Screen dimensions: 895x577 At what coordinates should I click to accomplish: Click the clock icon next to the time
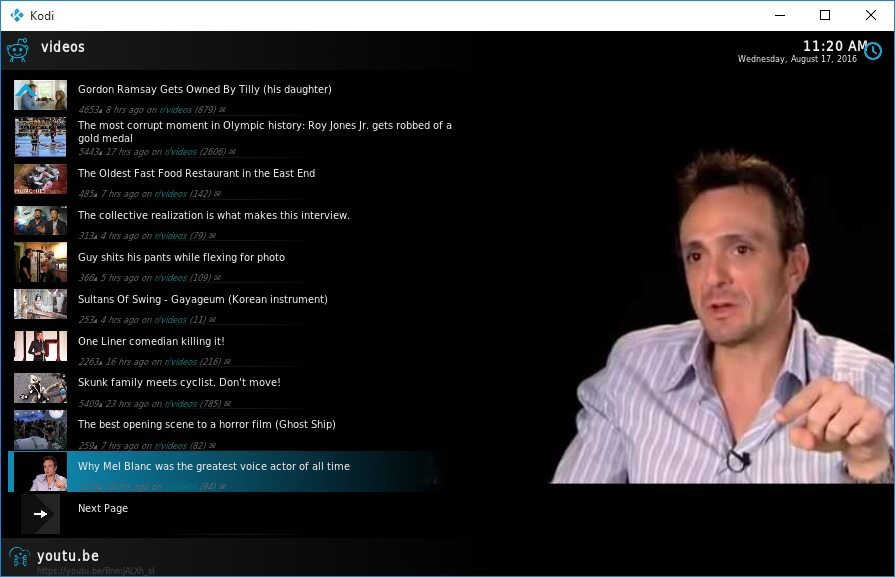coord(873,51)
